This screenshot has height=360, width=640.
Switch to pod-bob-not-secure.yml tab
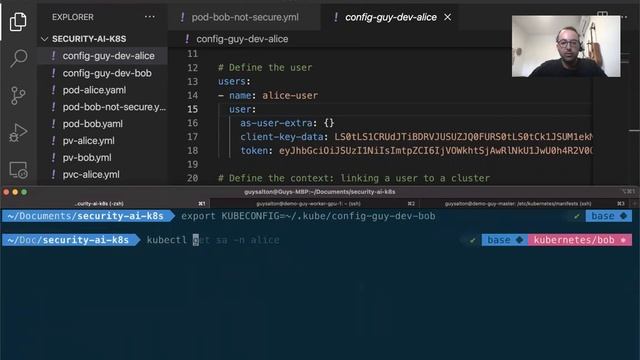[244, 17]
